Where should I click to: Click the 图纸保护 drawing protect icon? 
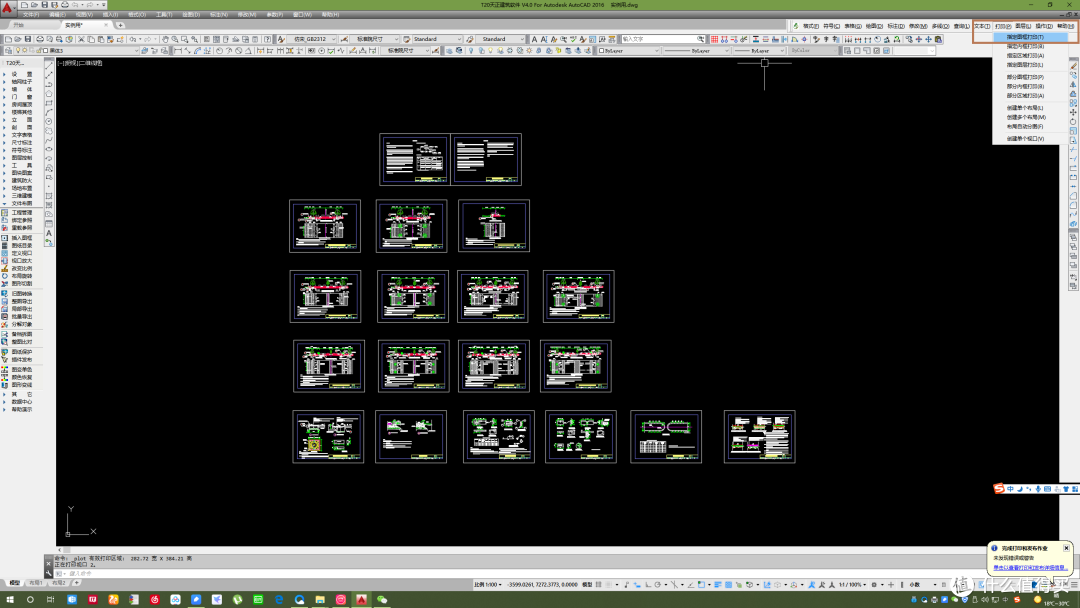tap(5, 352)
